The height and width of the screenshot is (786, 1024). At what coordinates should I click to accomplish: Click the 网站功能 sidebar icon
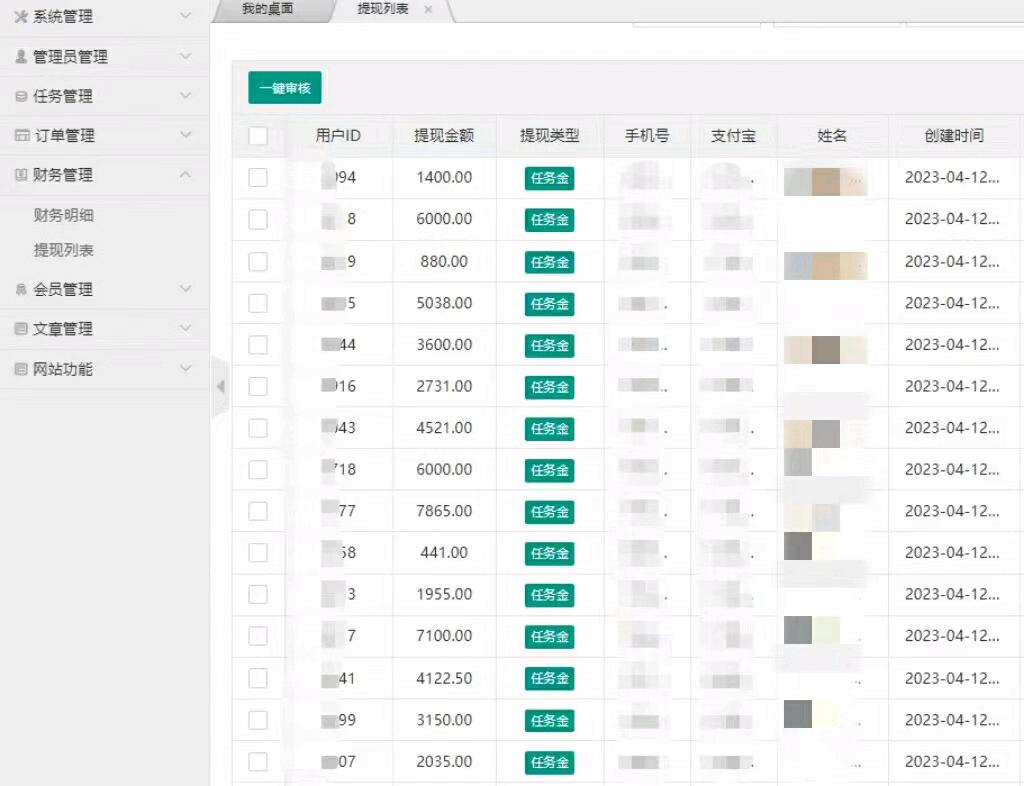(20, 370)
